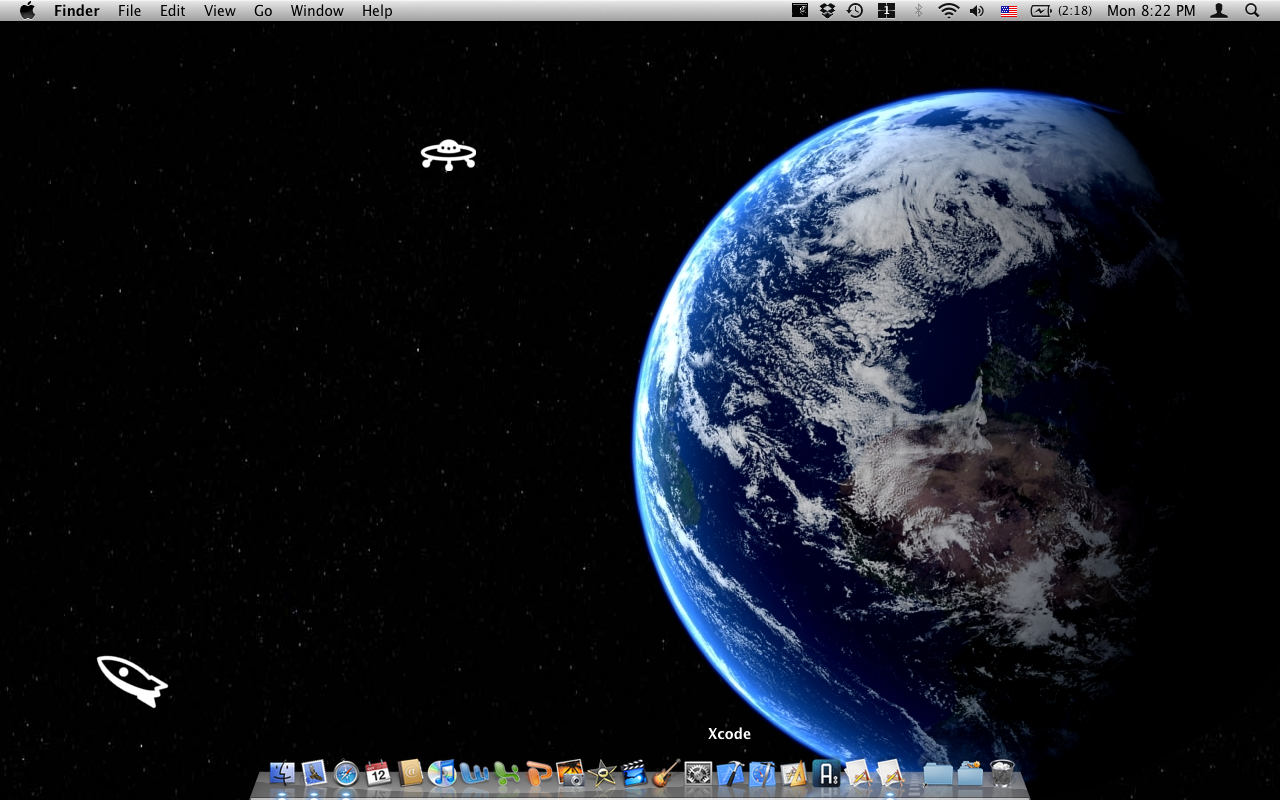Screen dimensions: 1280x800
Task: Open the Apple menu
Action: 27,11
